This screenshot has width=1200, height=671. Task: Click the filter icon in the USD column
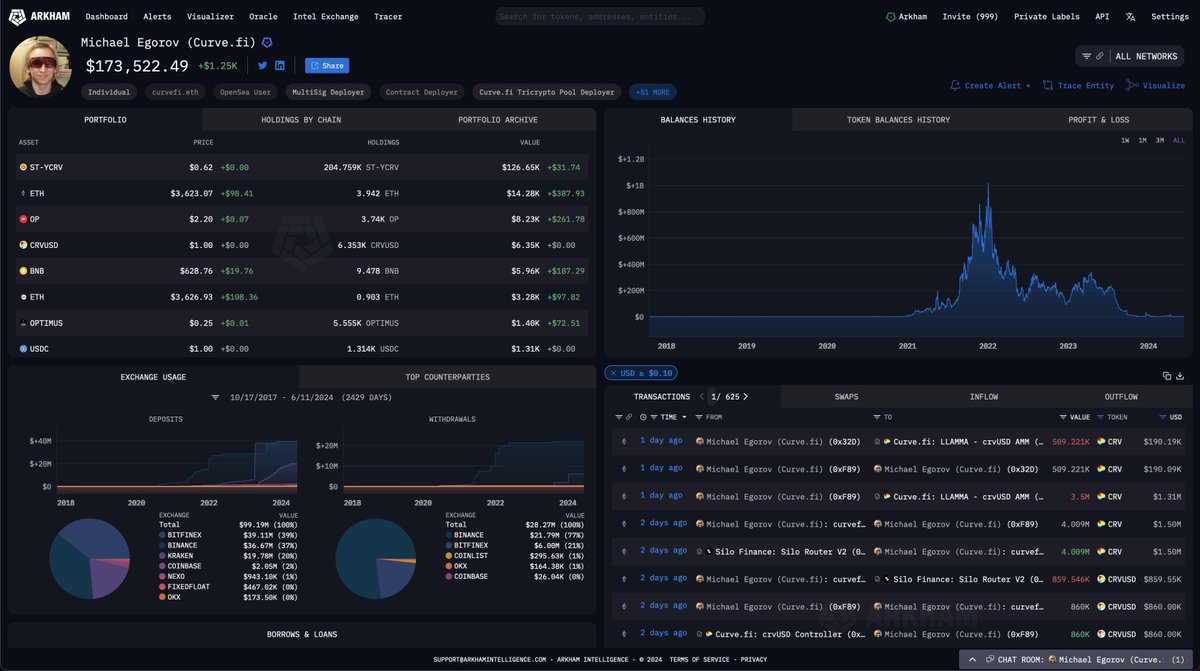[x=1162, y=417]
